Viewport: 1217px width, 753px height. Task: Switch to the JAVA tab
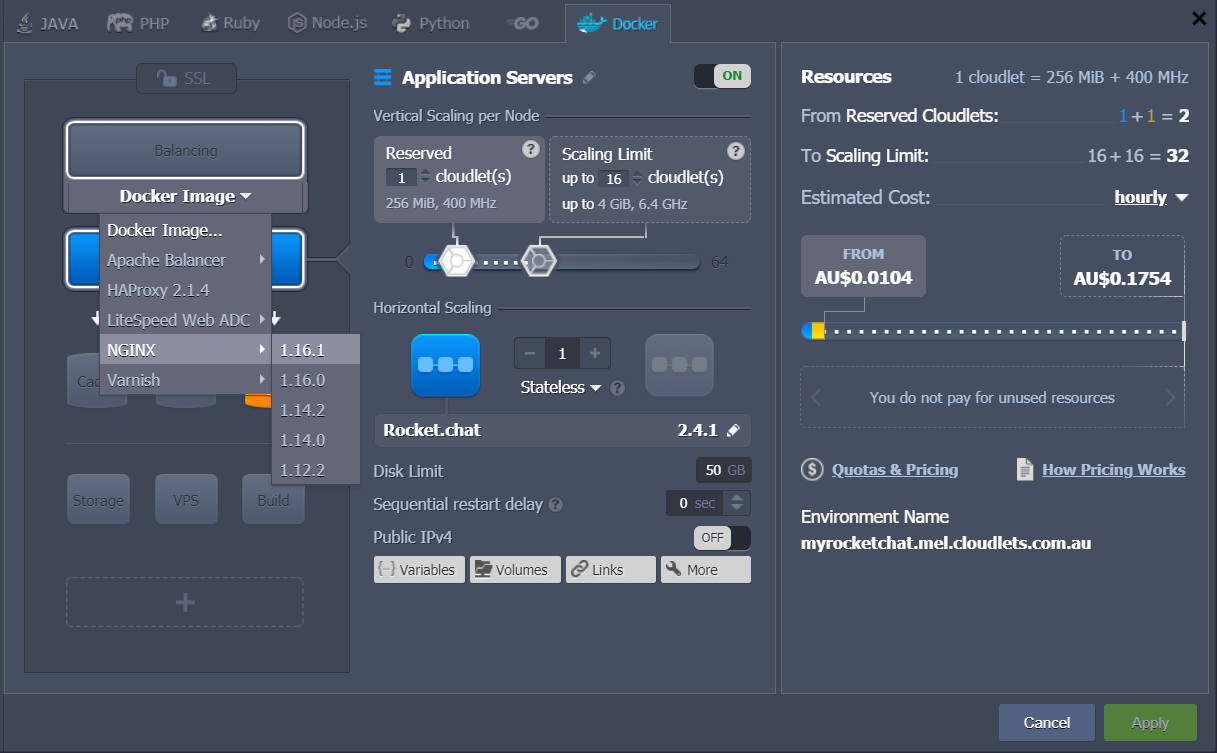tap(48, 23)
